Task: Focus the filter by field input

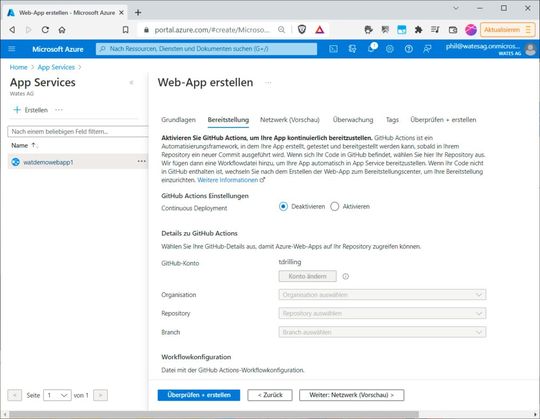Action: 78,132
